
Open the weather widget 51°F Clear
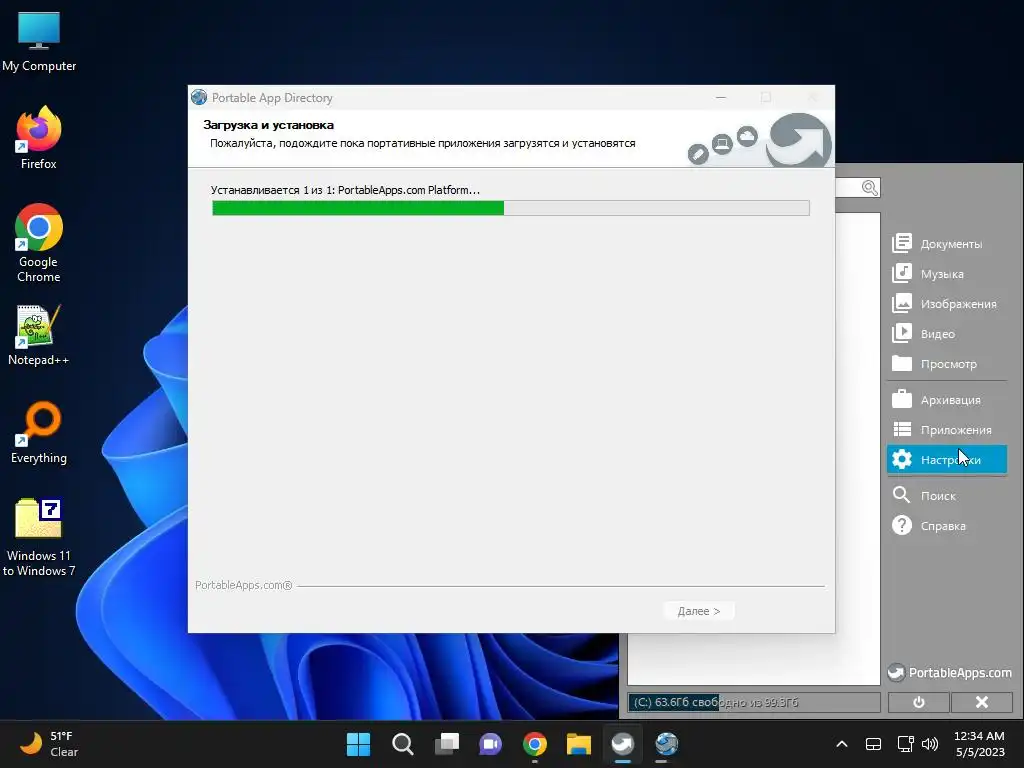49,744
